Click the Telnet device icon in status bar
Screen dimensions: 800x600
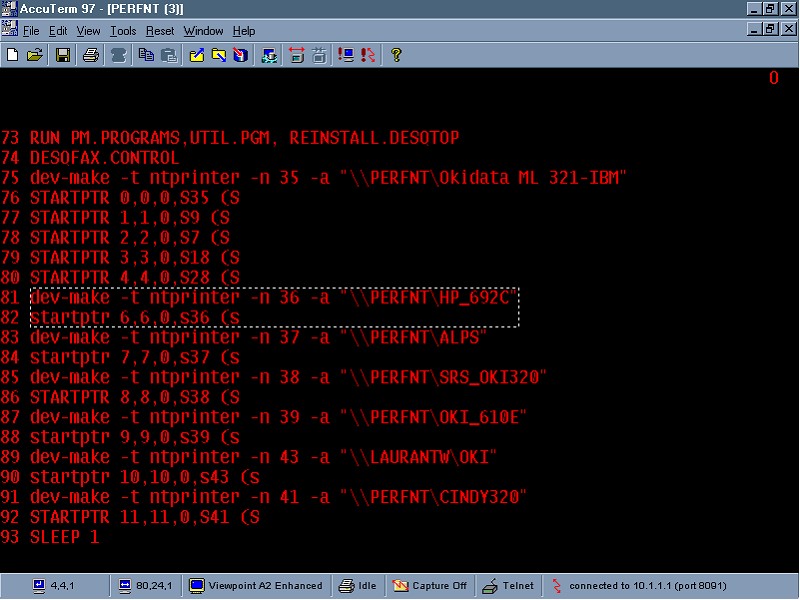(490, 586)
